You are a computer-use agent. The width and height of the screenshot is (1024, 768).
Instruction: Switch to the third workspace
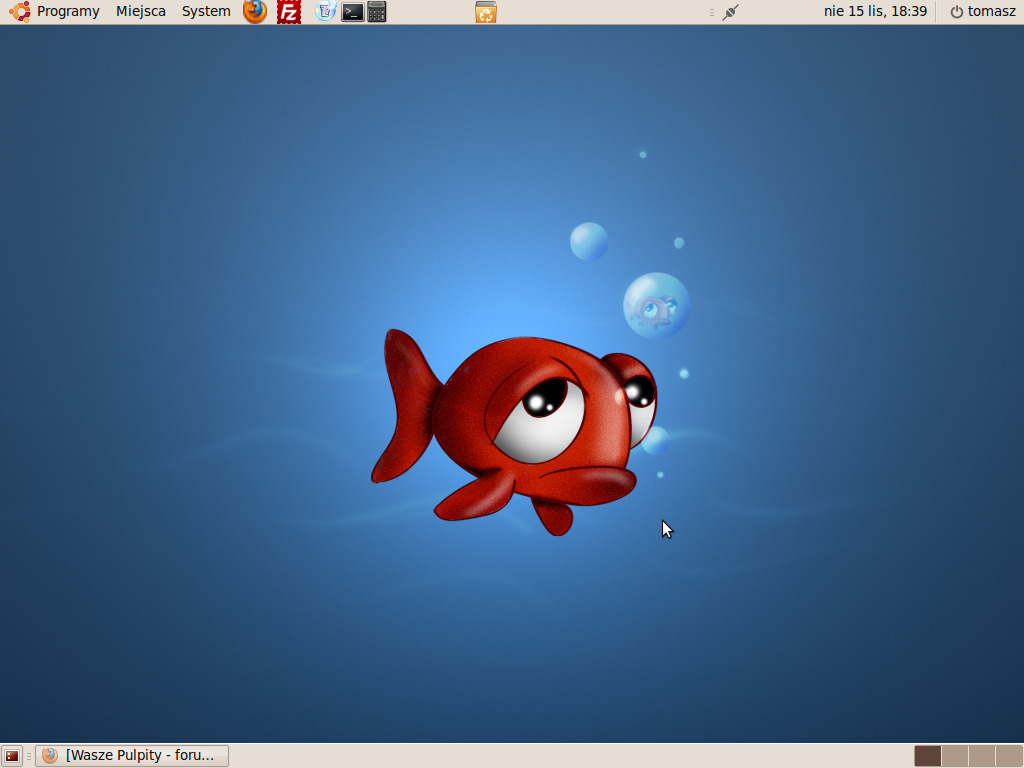[982, 756]
